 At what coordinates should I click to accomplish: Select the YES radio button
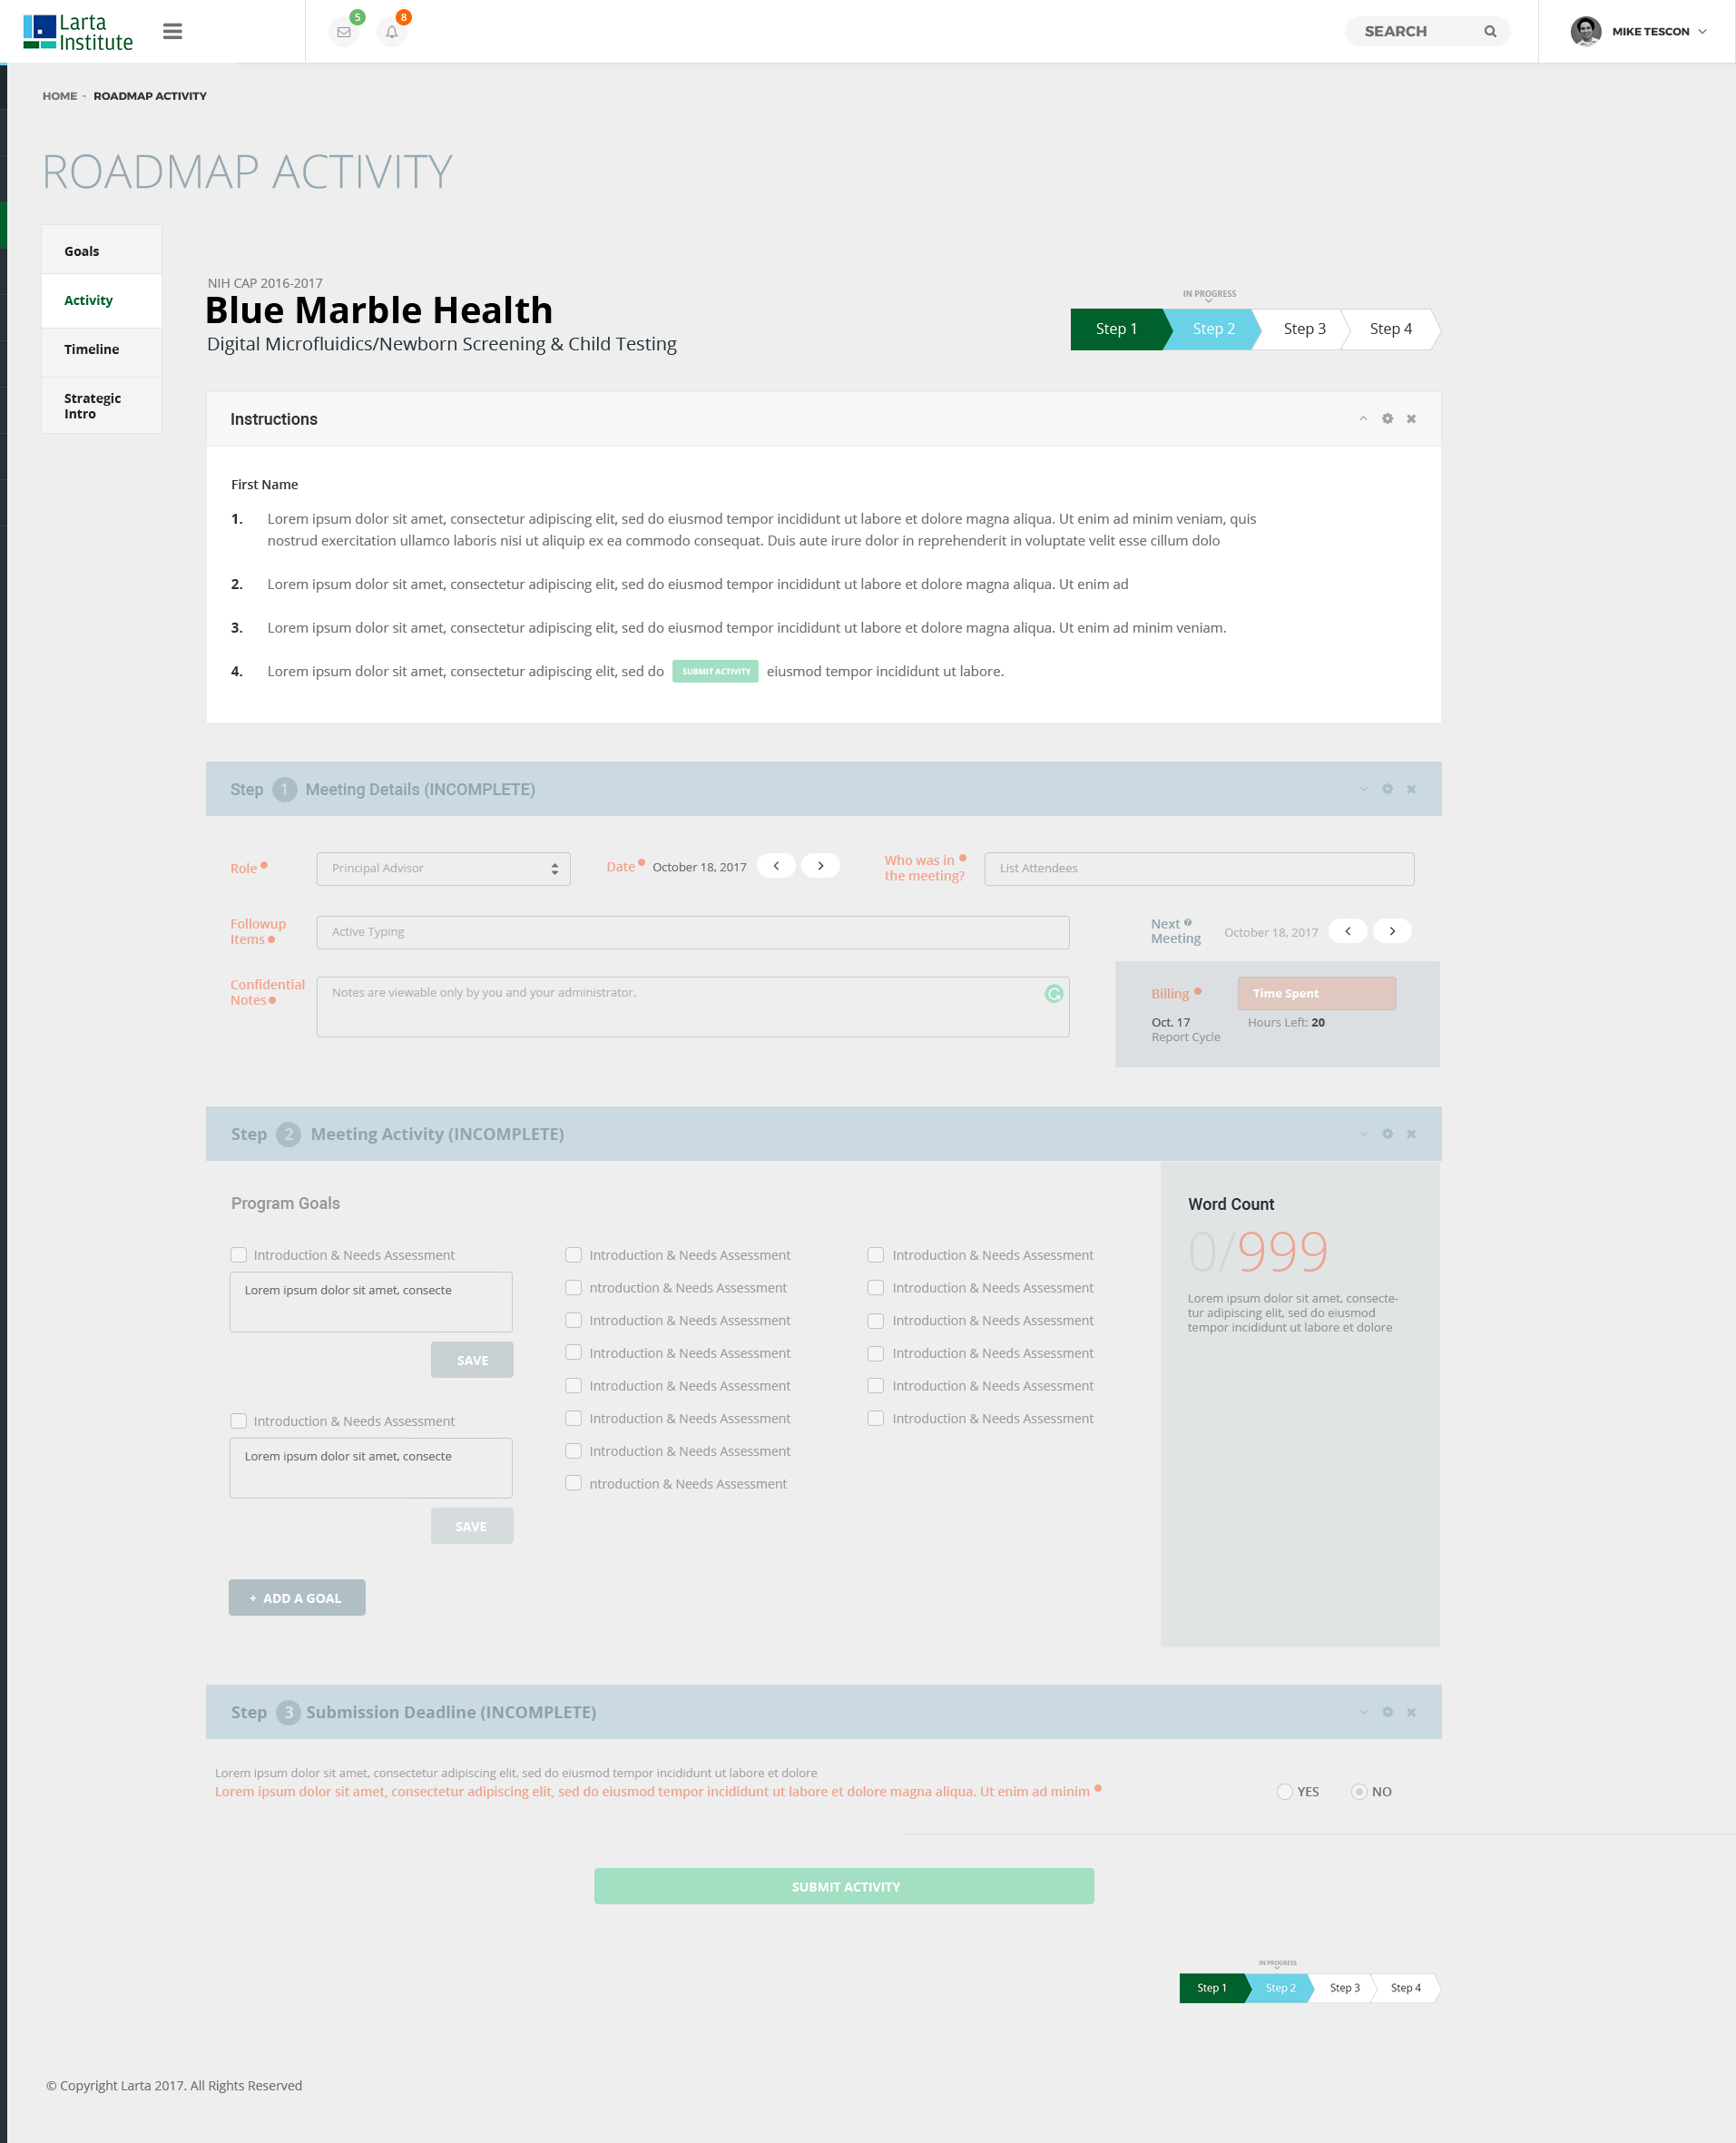point(1285,1792)
